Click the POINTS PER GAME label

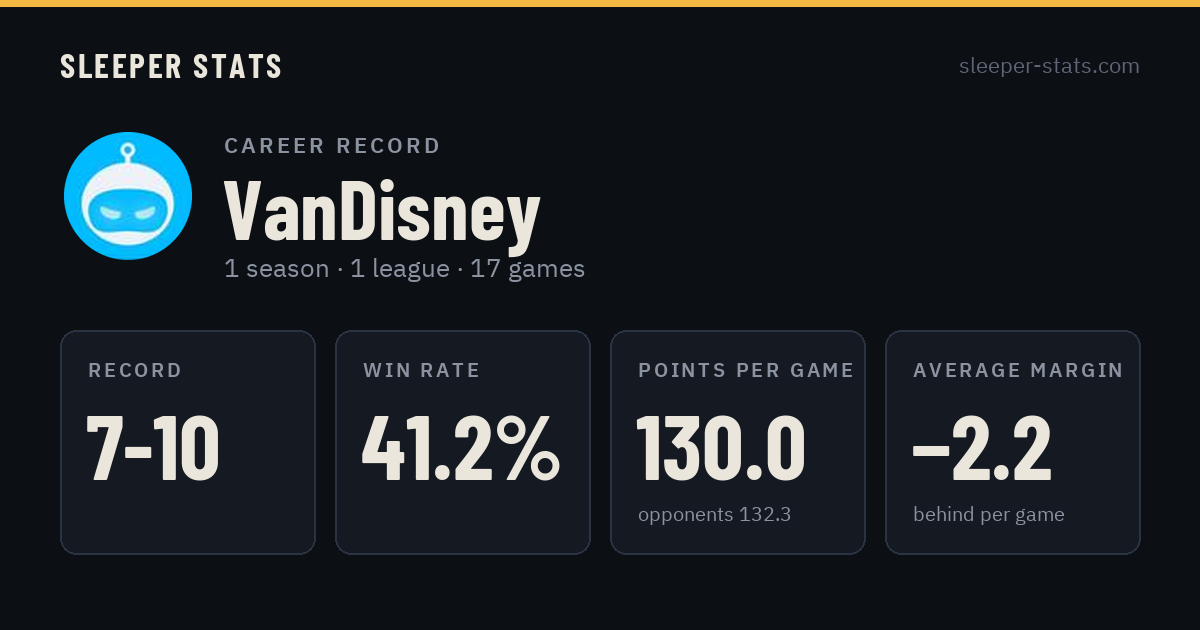(746, 371)
